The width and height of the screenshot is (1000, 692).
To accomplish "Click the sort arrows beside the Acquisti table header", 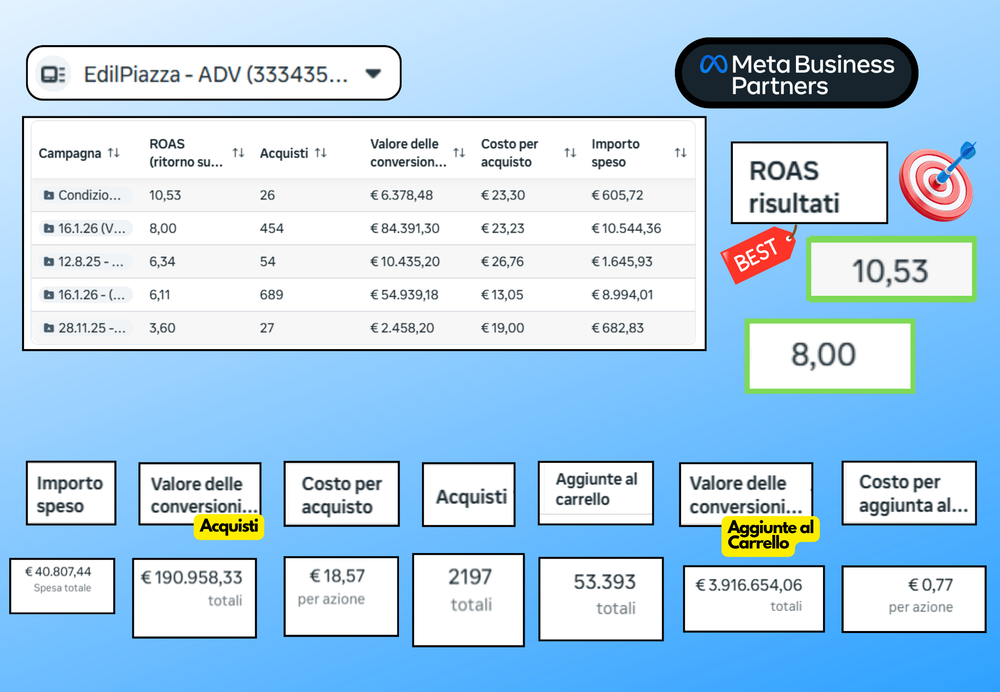I will (x=321, y=153).
